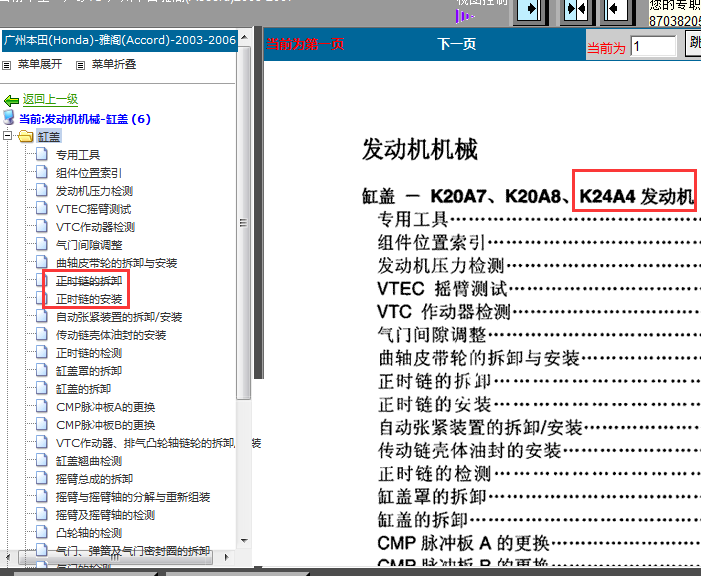Select VTEC摇臂测试 in the tree
This screenshot has width=701, height=576.
click(93, 209)
